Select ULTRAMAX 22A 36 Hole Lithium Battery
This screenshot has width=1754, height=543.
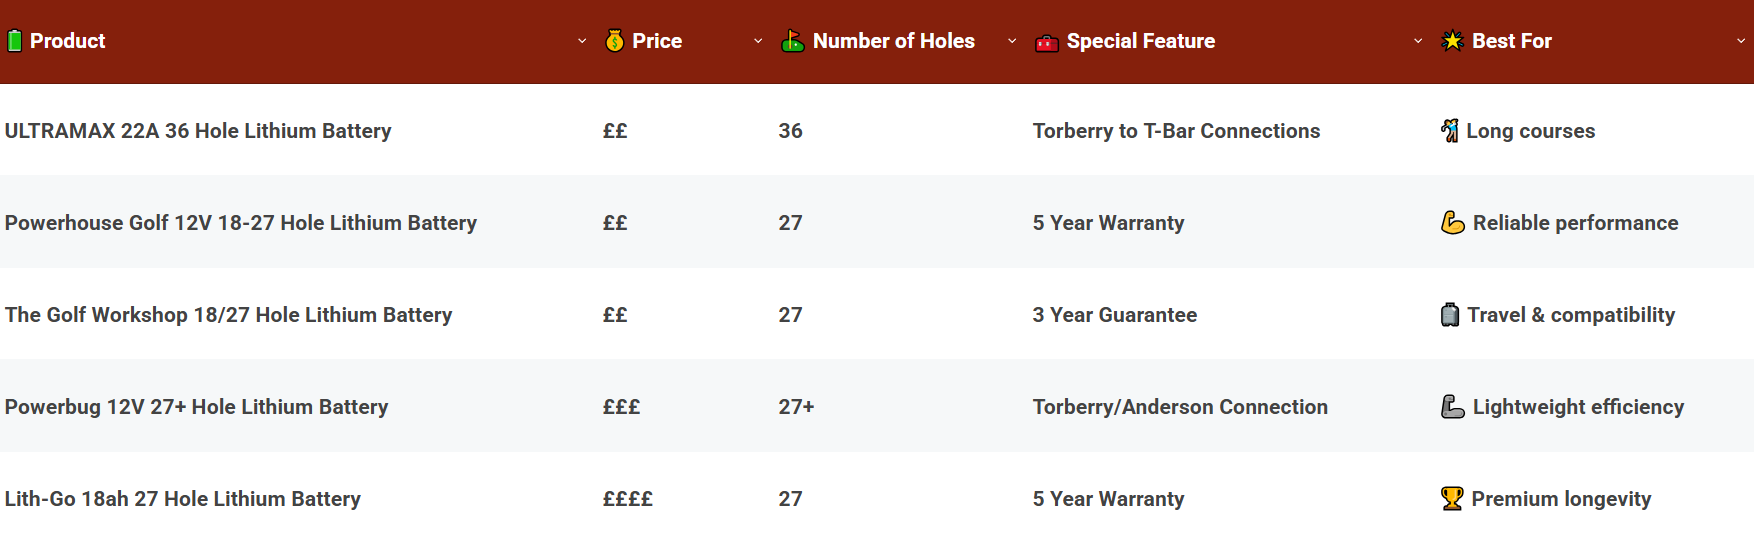(x=198, y=131)
